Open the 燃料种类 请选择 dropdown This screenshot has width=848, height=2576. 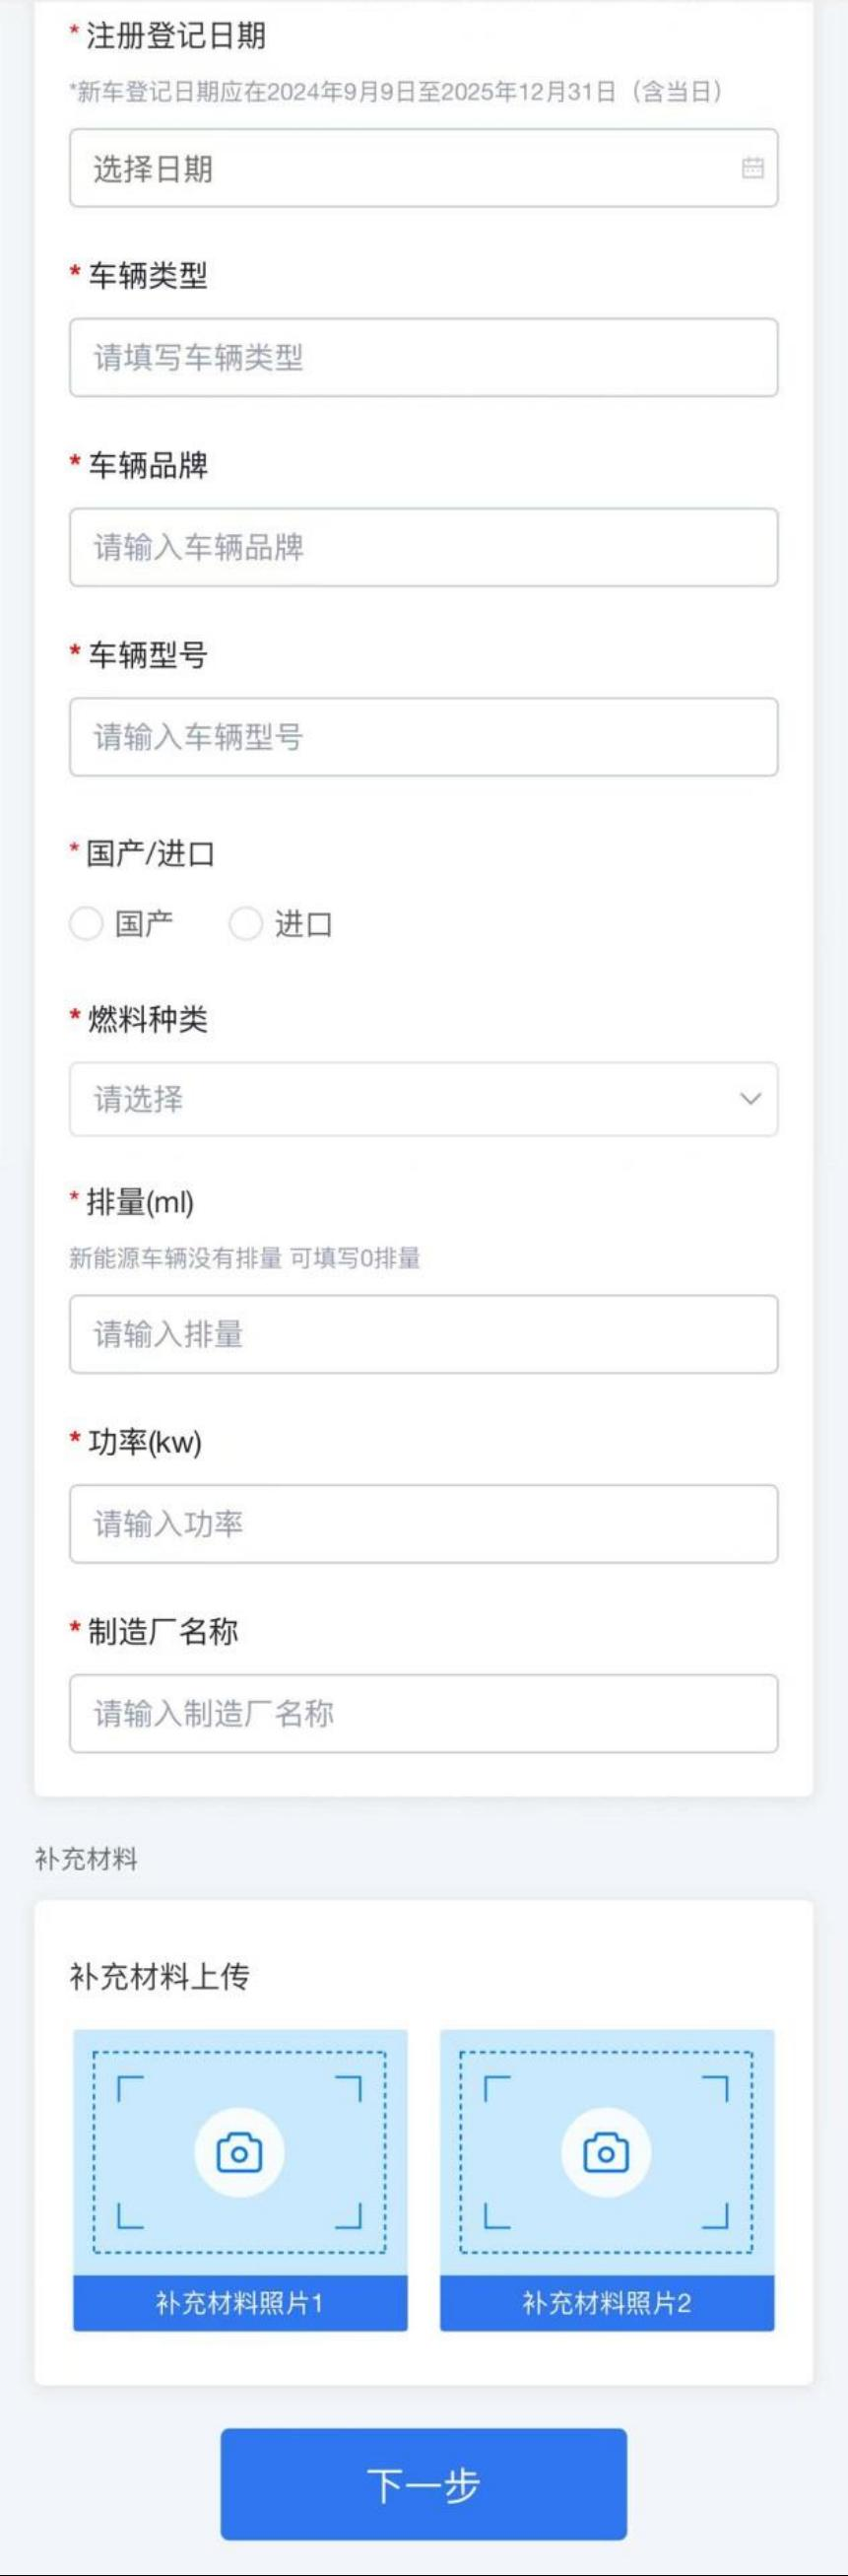click(424, 1099)
